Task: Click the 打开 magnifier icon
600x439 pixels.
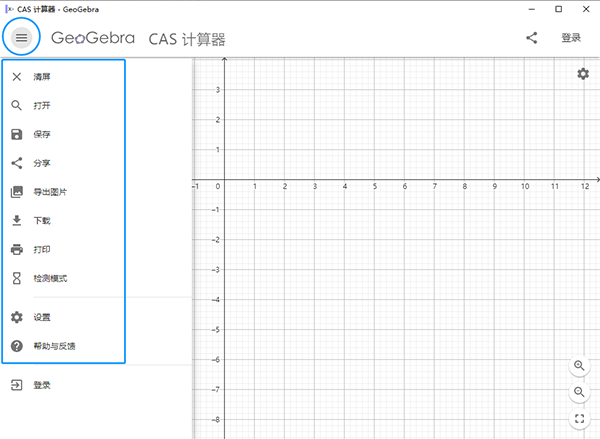Action: [x=16, y=105]
